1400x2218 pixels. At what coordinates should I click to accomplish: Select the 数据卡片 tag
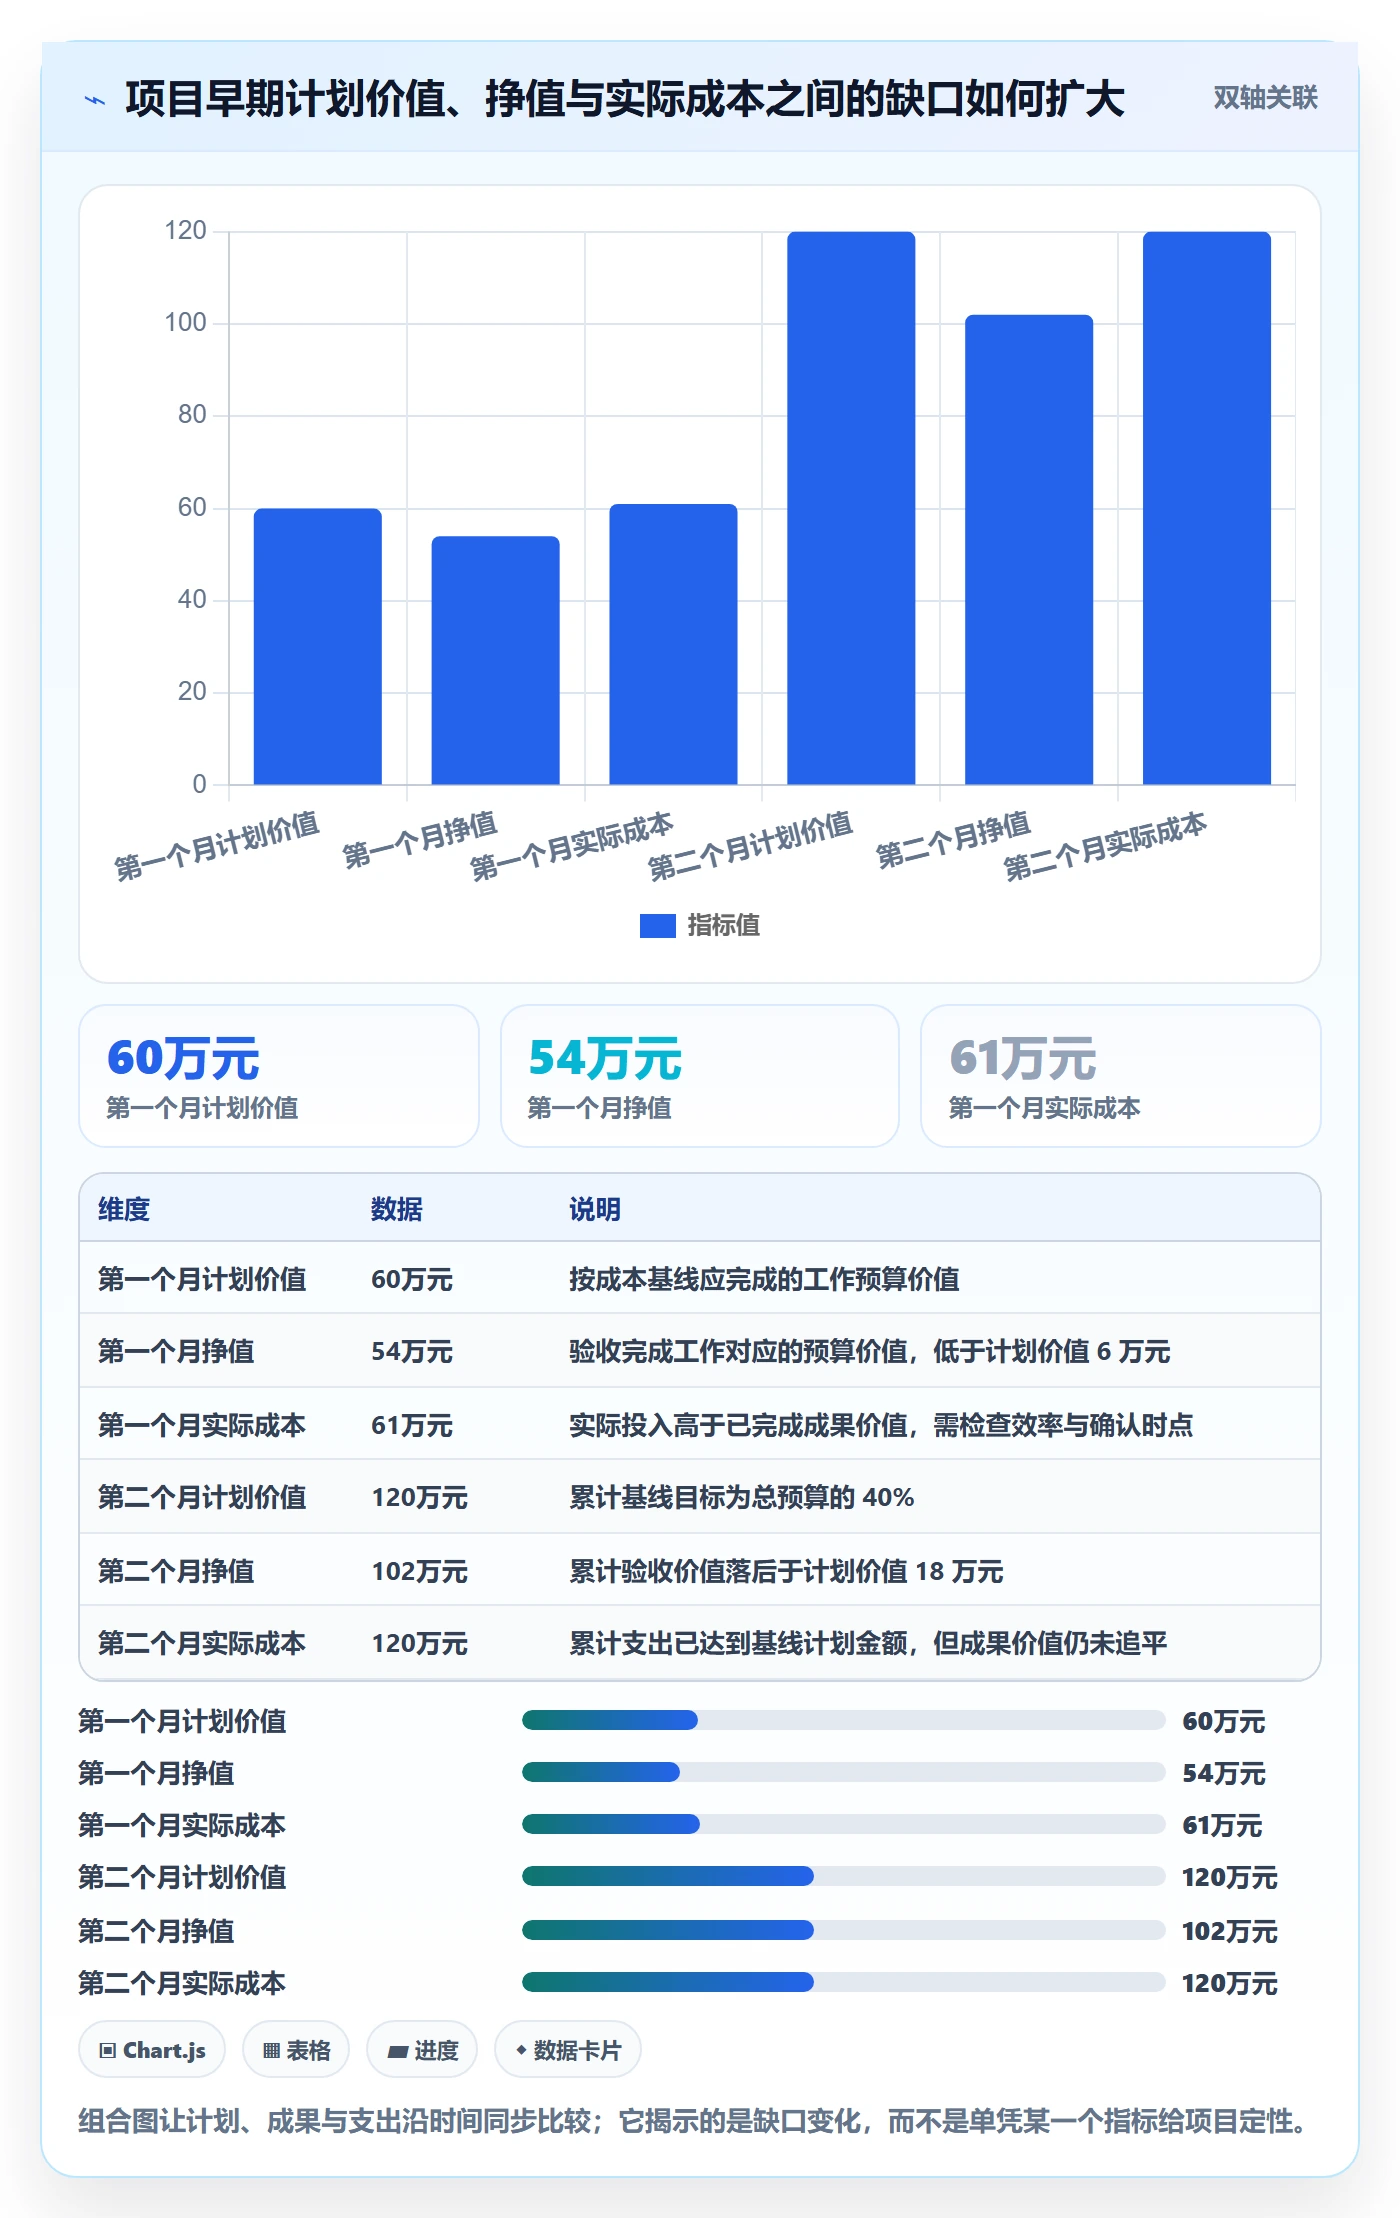[x=568, y=2050]
